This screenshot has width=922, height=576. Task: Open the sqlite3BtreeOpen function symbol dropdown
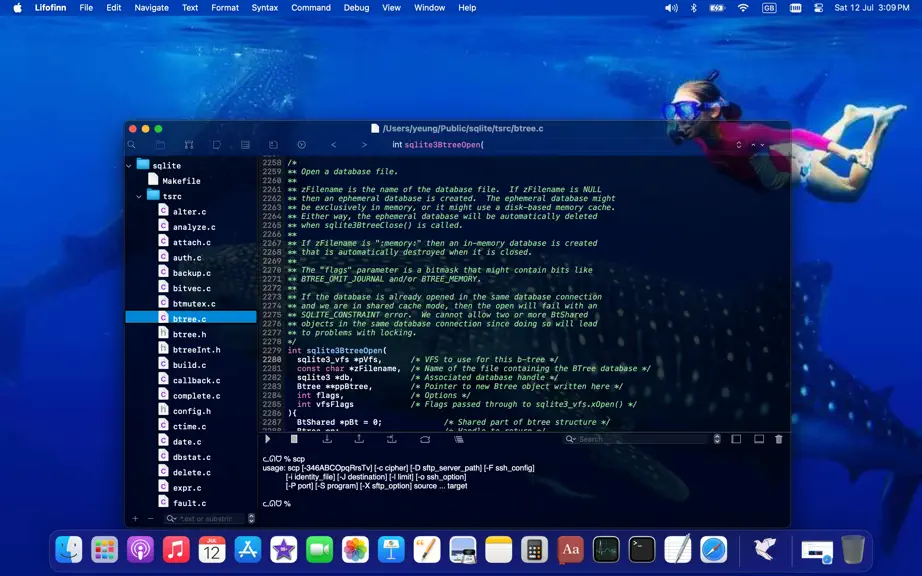tap(438, 145)
